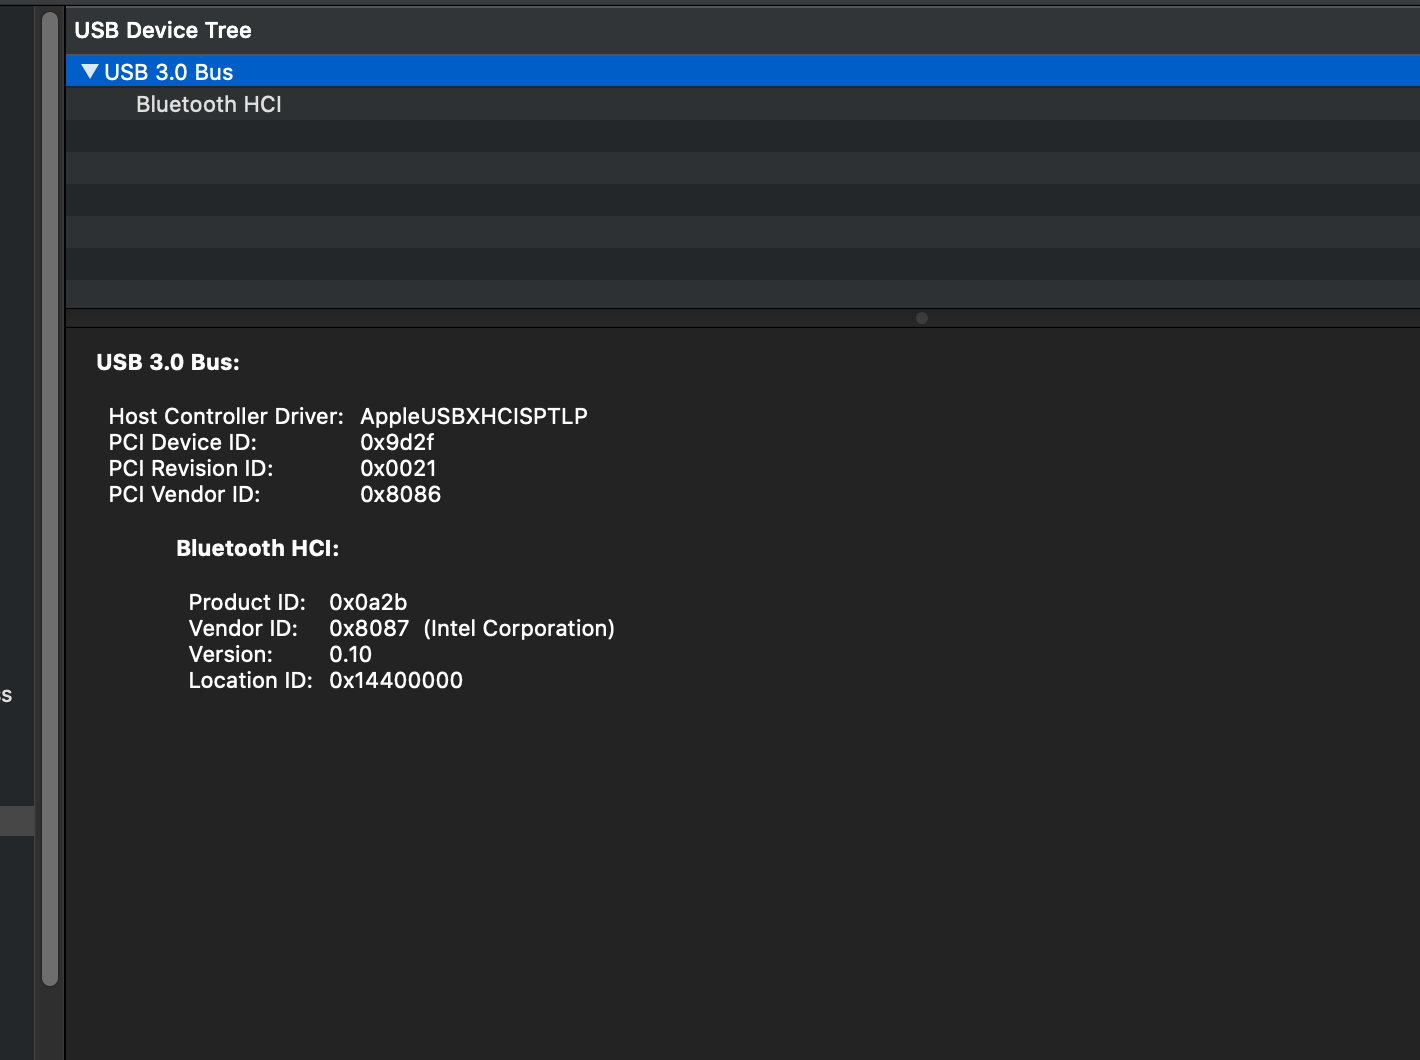
Task: Select the PCI Revision ID value 0x0021
Action: point(398,468)
